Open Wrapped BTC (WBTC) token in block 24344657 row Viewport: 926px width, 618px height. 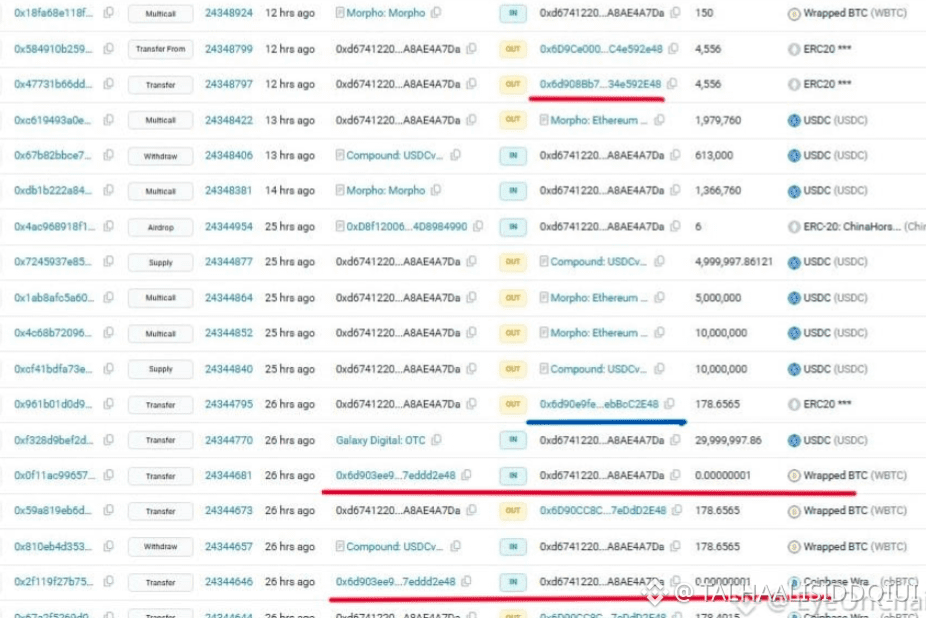855,547
